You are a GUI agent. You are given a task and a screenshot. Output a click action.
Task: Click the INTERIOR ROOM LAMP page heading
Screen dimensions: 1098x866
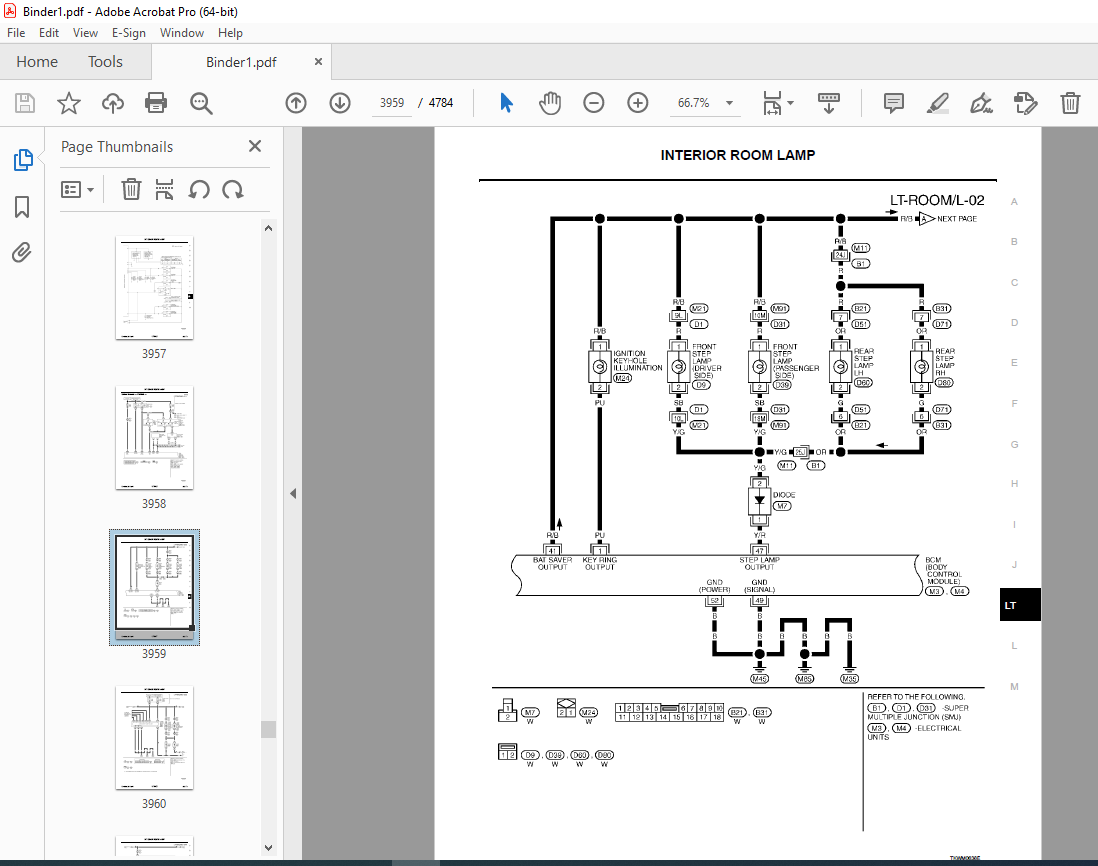737,155
